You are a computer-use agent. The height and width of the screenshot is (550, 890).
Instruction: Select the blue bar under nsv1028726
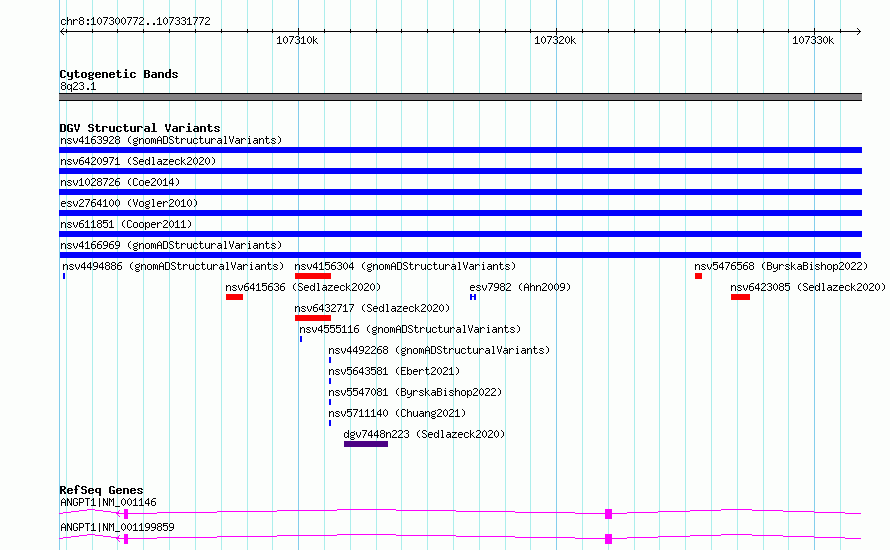[x=460, y=192]
